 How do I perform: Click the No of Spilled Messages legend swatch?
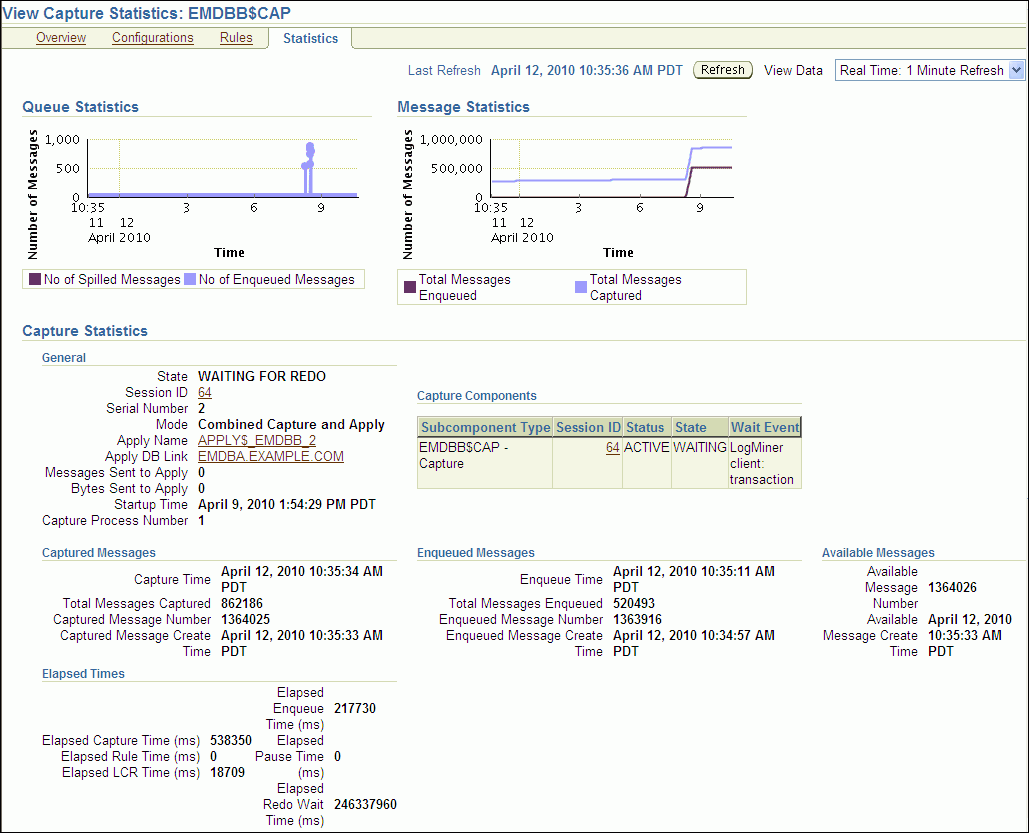pos(35,280)
